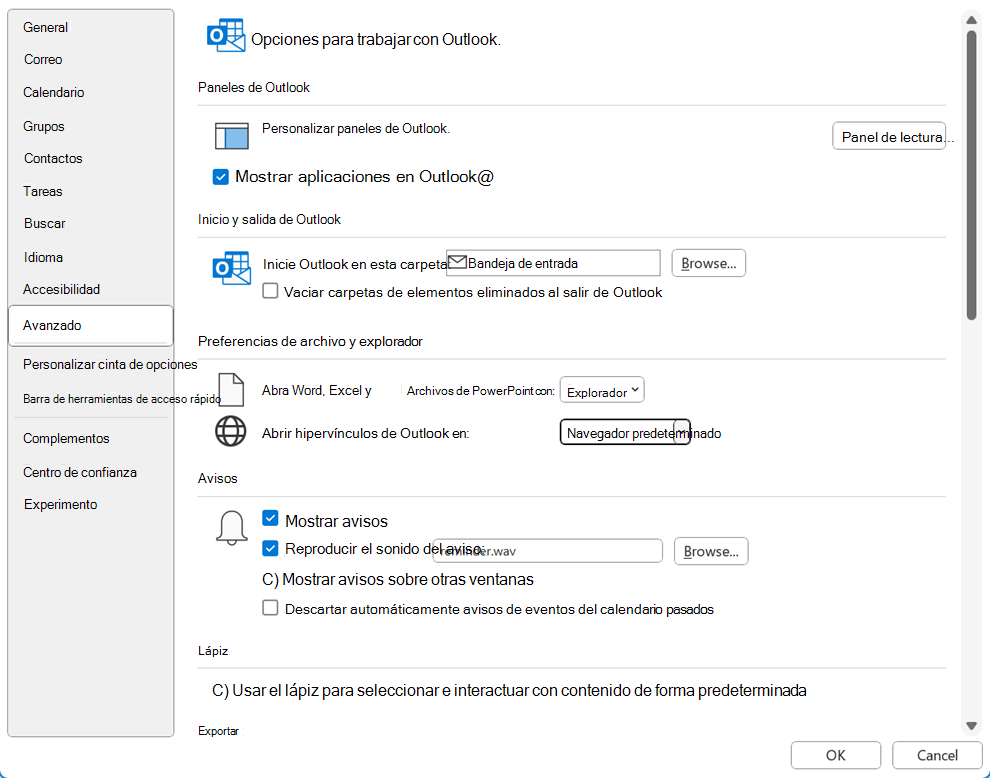Confirm settings with OK button
Viewport: 990px width, 778px height.
click(x=835, y=755)
